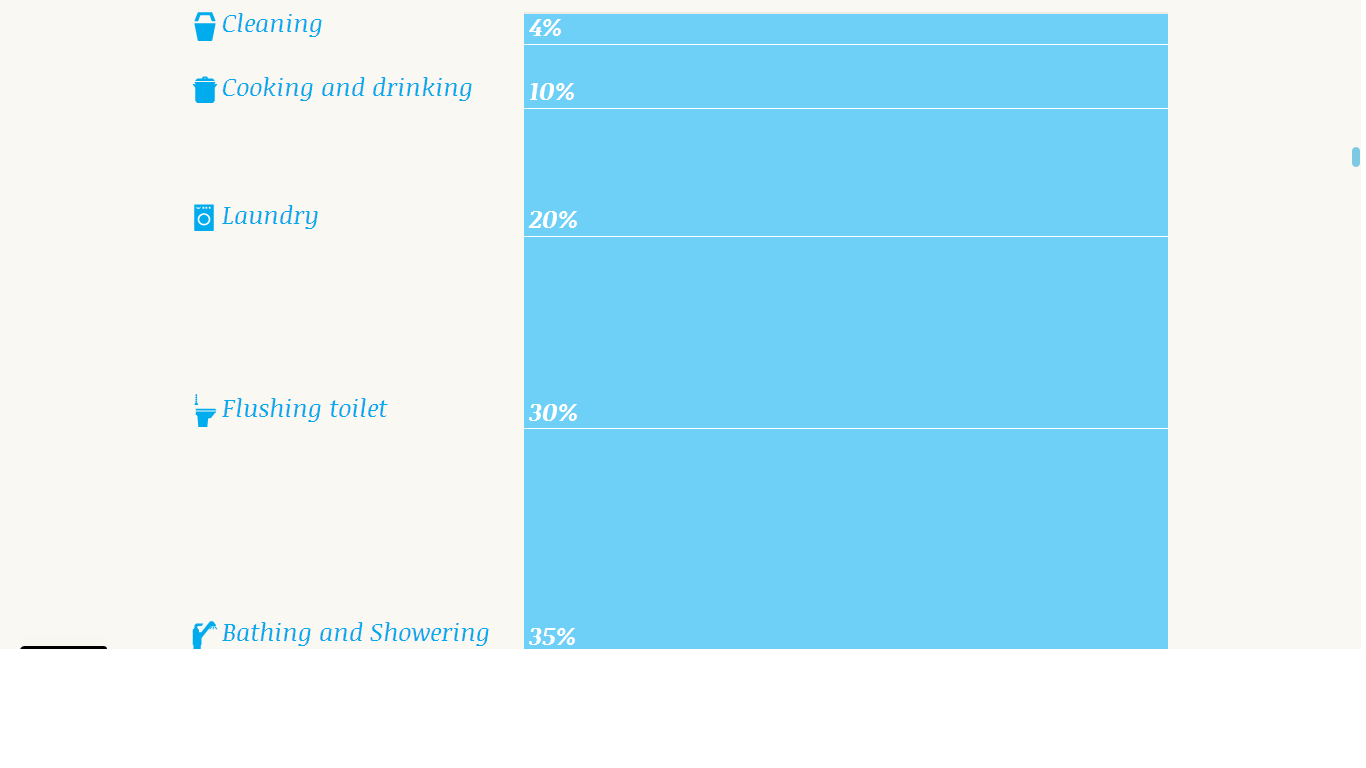Click the 35% value in chart
1366x768 pixels.
pyautogui.click(x=552, y=637)
